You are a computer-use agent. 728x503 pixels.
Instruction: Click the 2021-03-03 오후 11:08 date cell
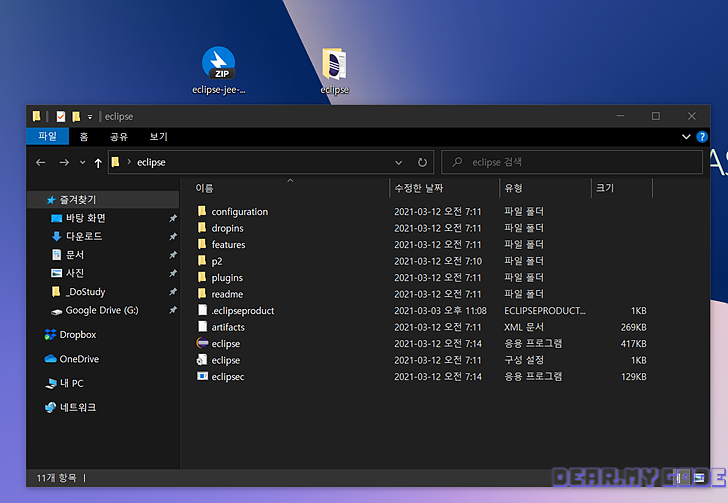440,311
